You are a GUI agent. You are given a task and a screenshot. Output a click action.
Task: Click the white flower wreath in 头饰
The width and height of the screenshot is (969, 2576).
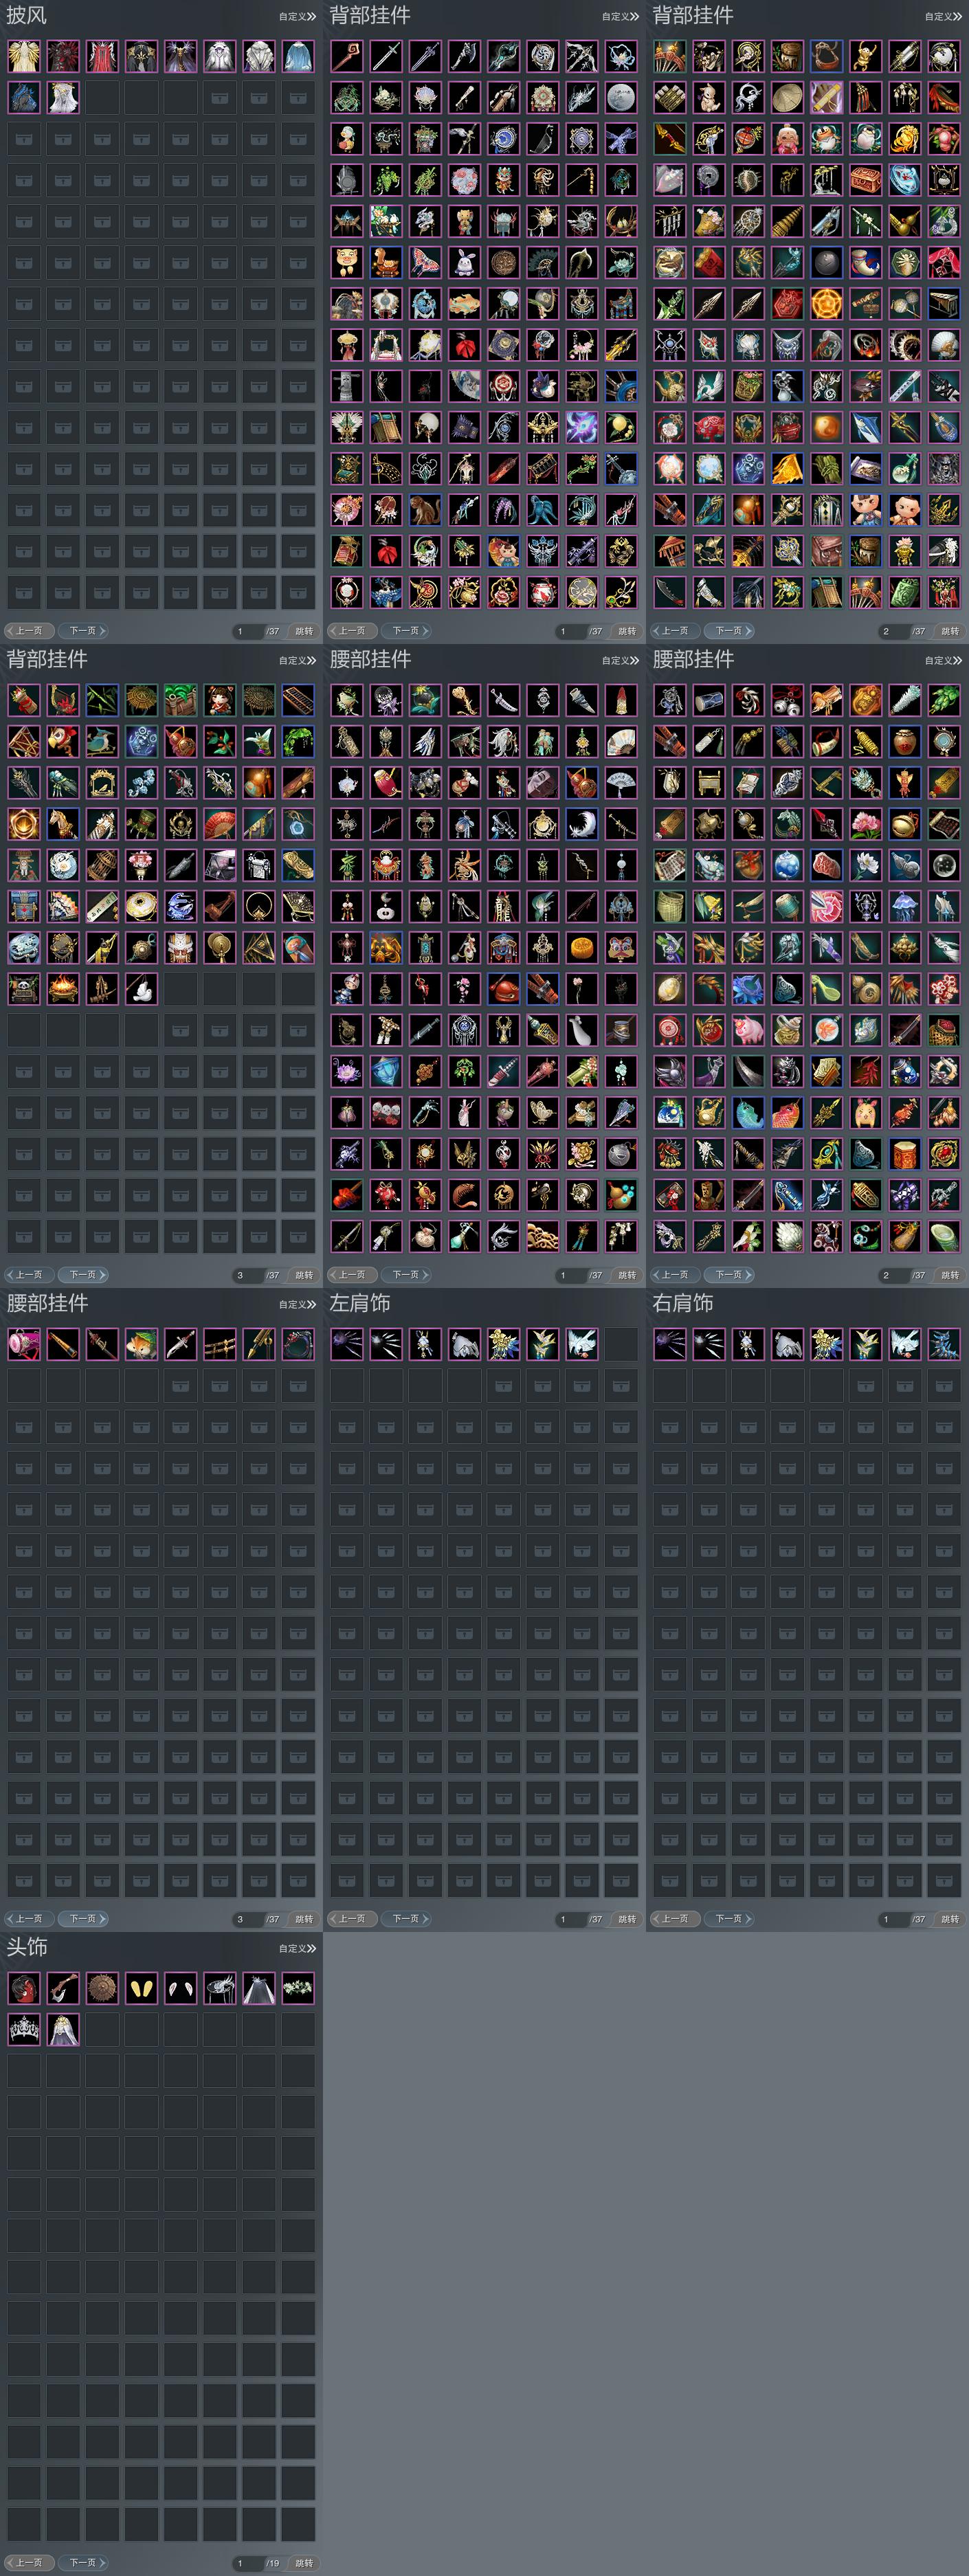point(298,1988)
